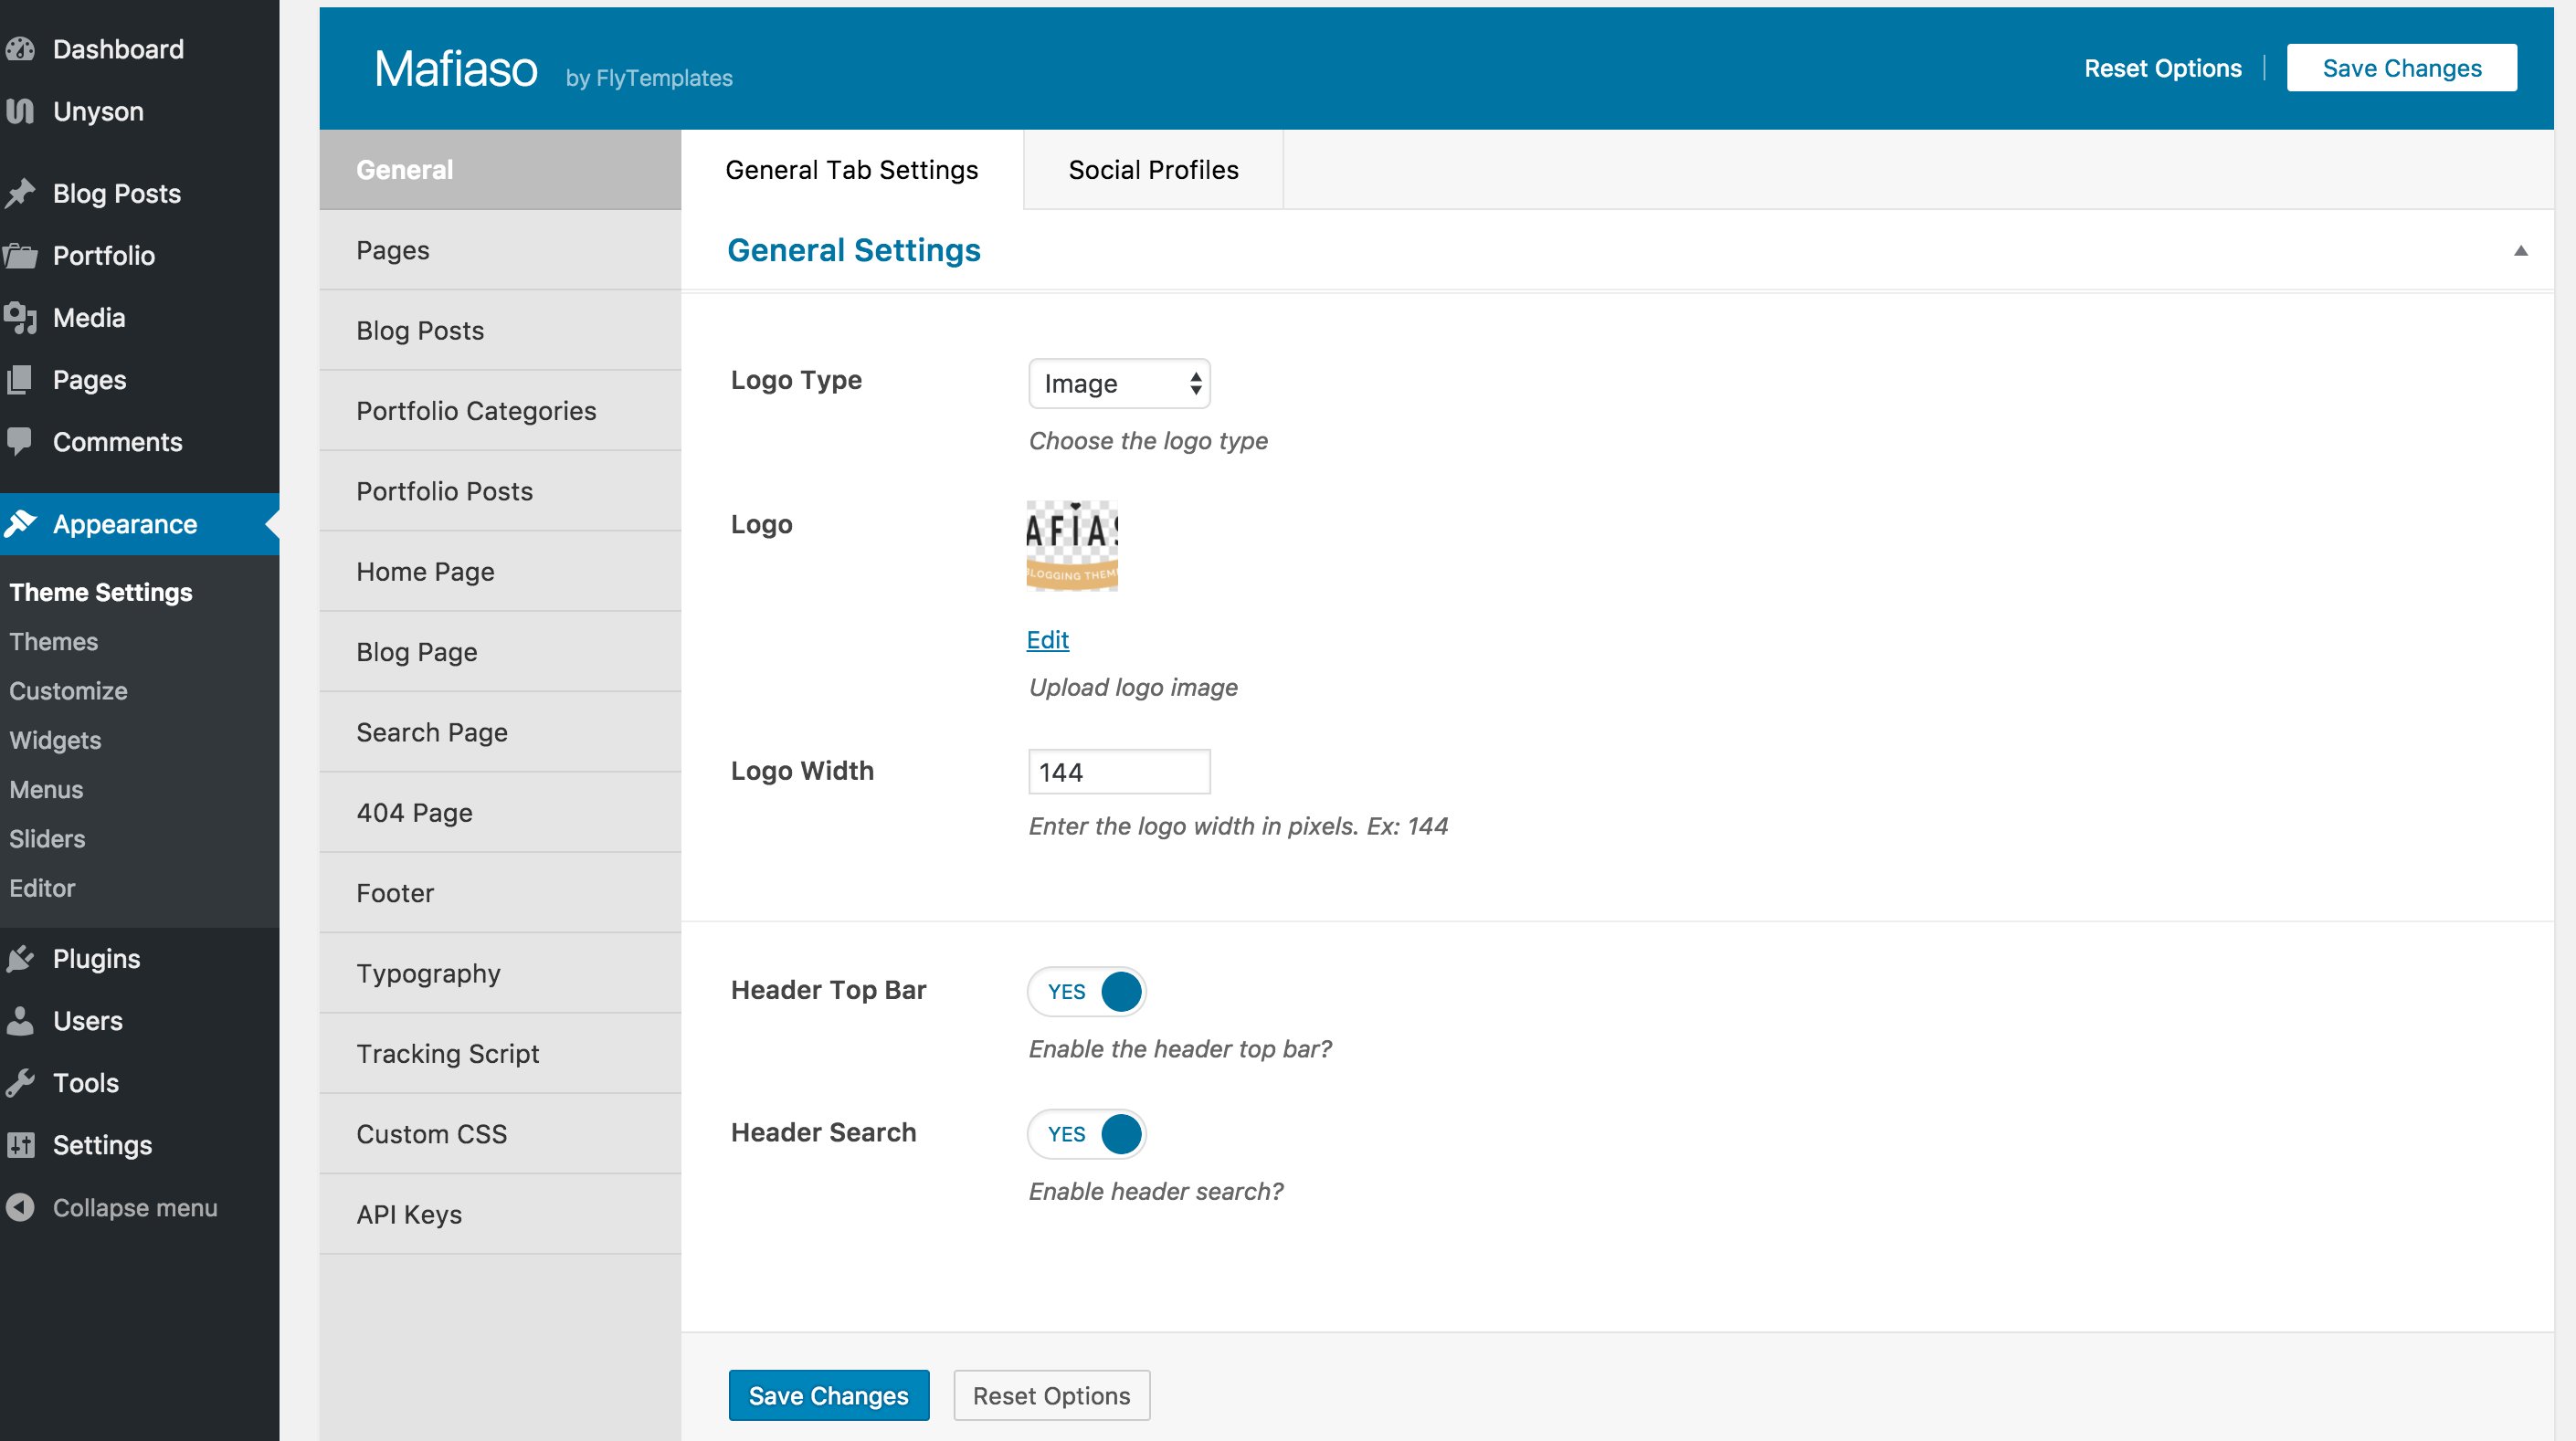Open the Logo Type dropdown
The image size is (2576, 1441).
point(1118,384)
